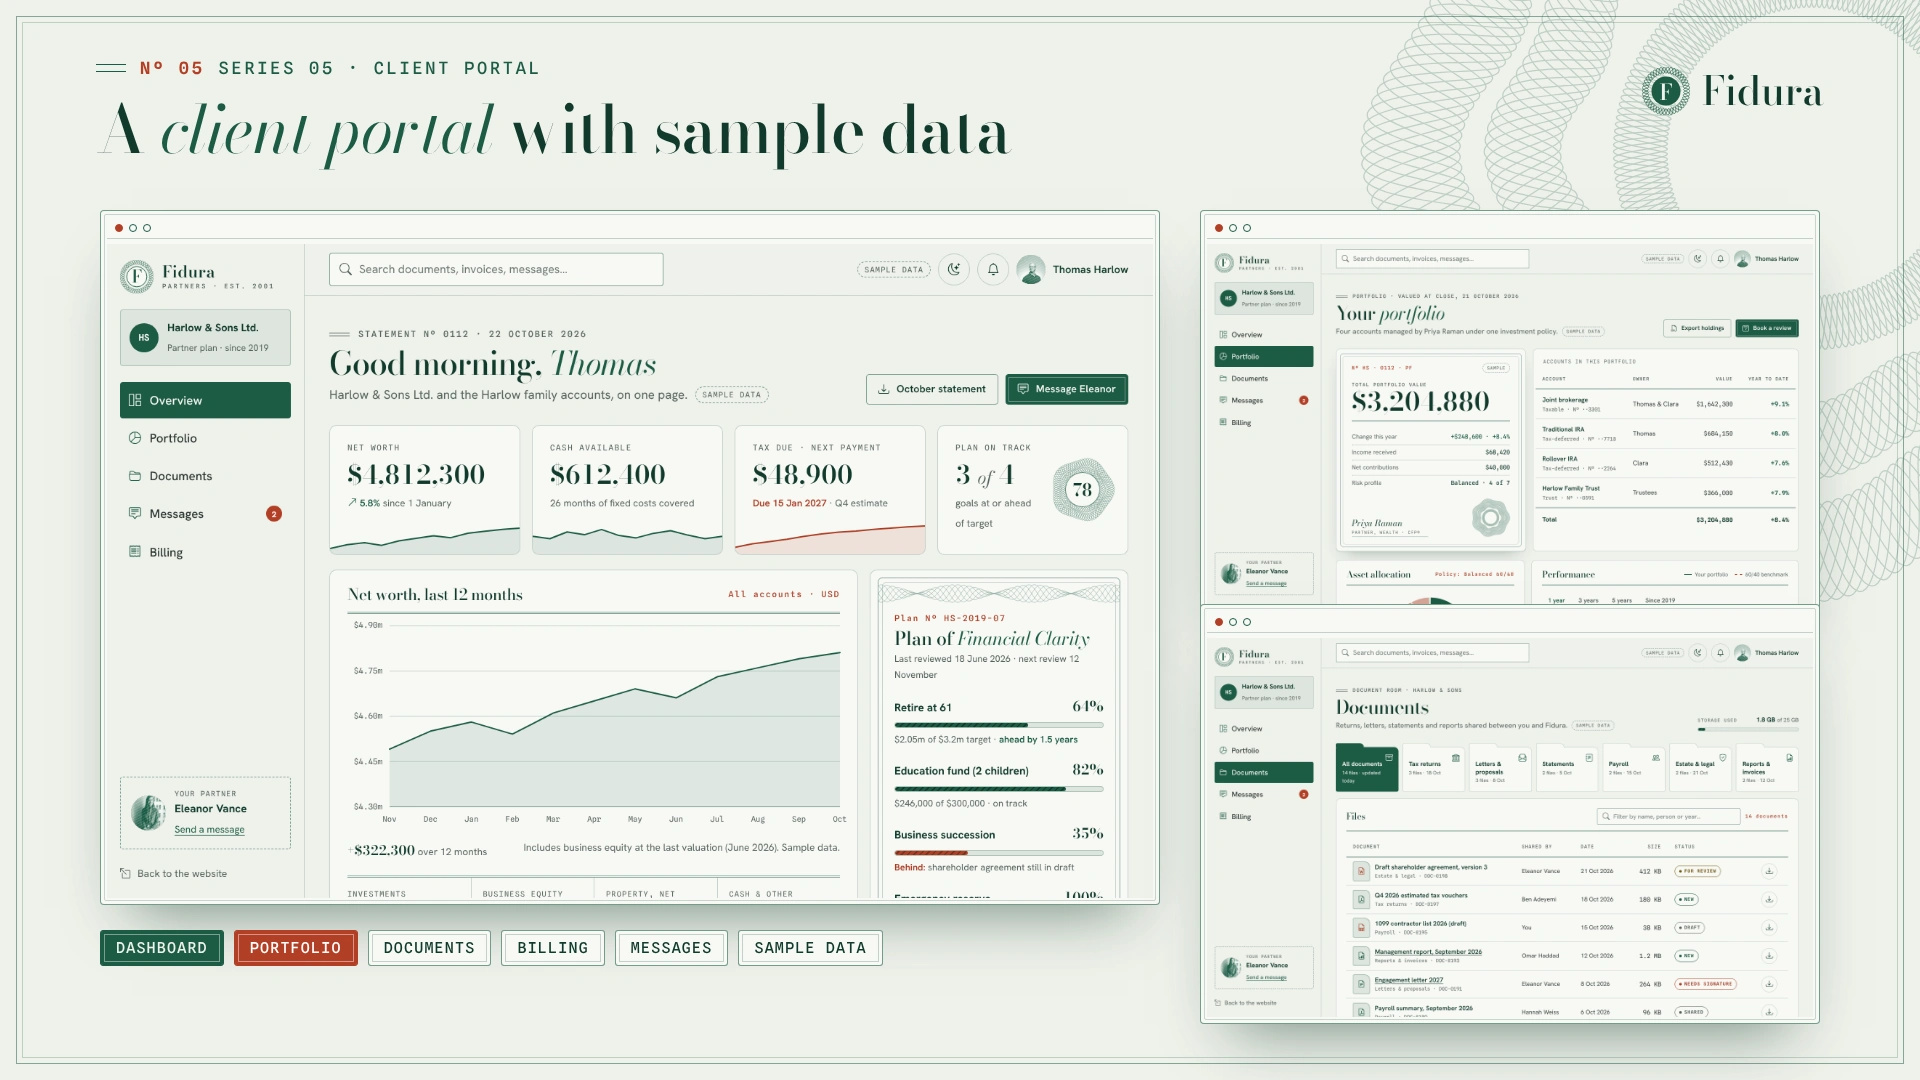Click Export holdings in the portfolio window
Screen dimensions: 1920x1080
[1697, 328]
